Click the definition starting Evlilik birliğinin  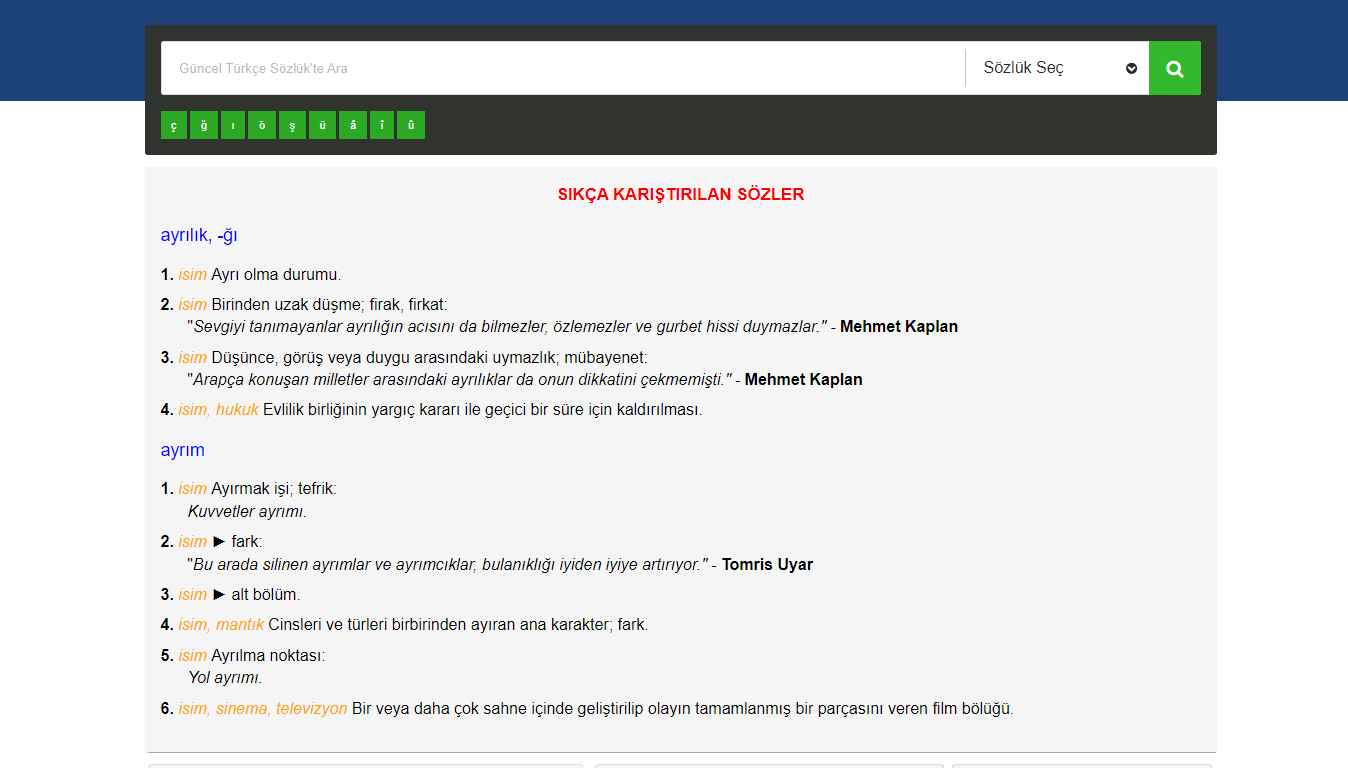(483, 410)
